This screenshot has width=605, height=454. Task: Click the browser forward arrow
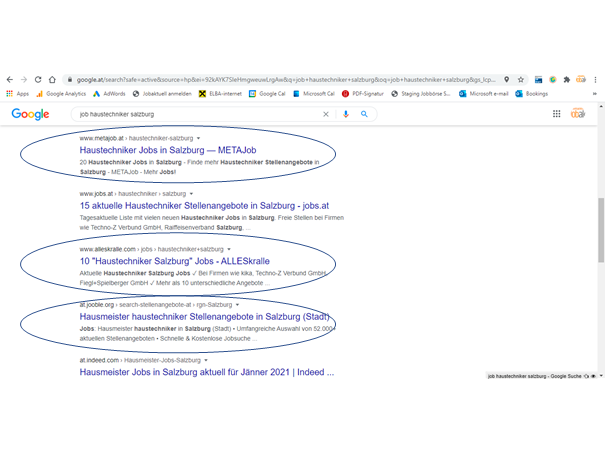pyautogui.click(x=24, y=79)
